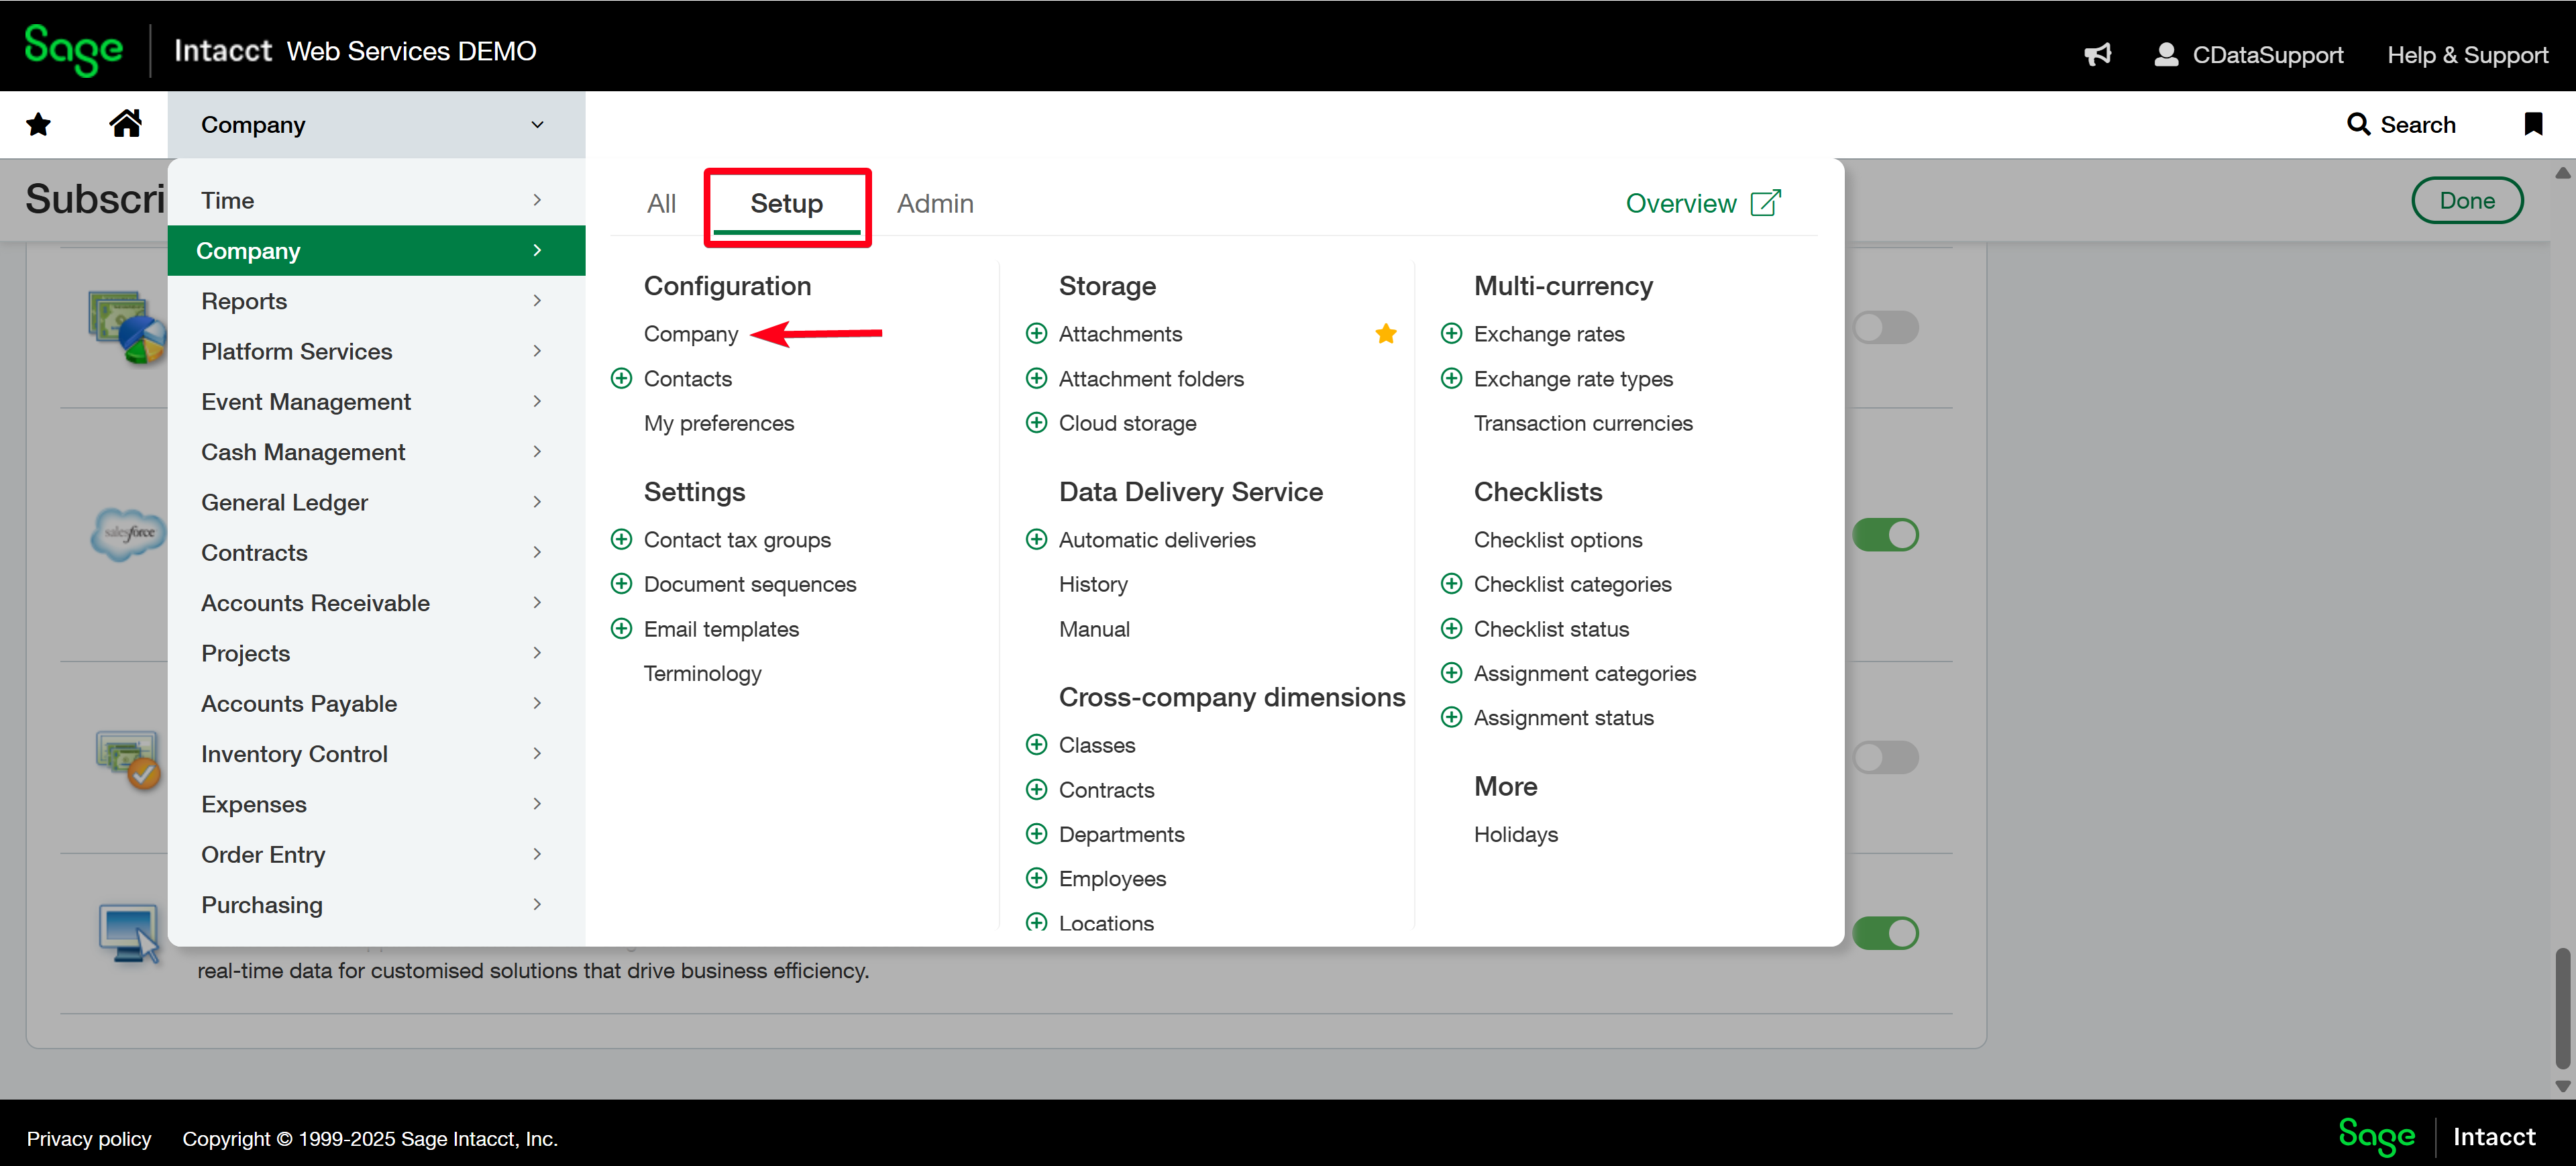Disable the bottom green subscription toggle

click(1885, 933)
